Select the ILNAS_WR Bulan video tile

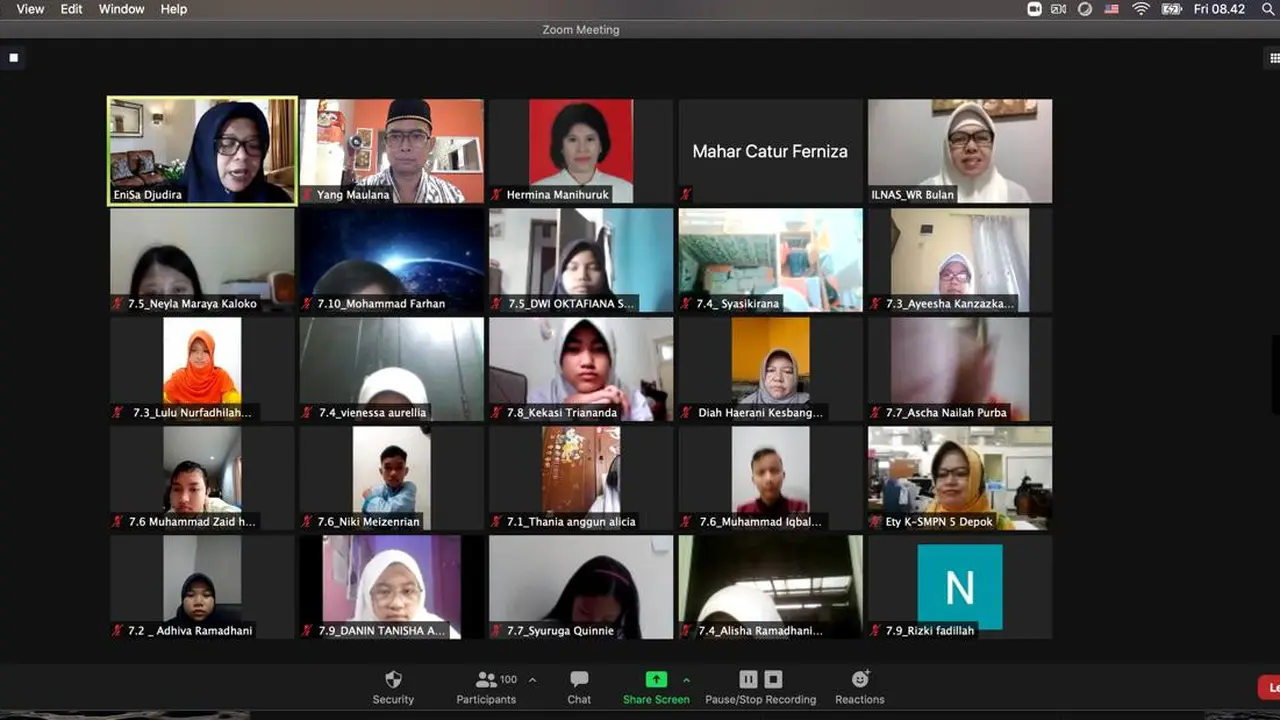coord(960,151)
